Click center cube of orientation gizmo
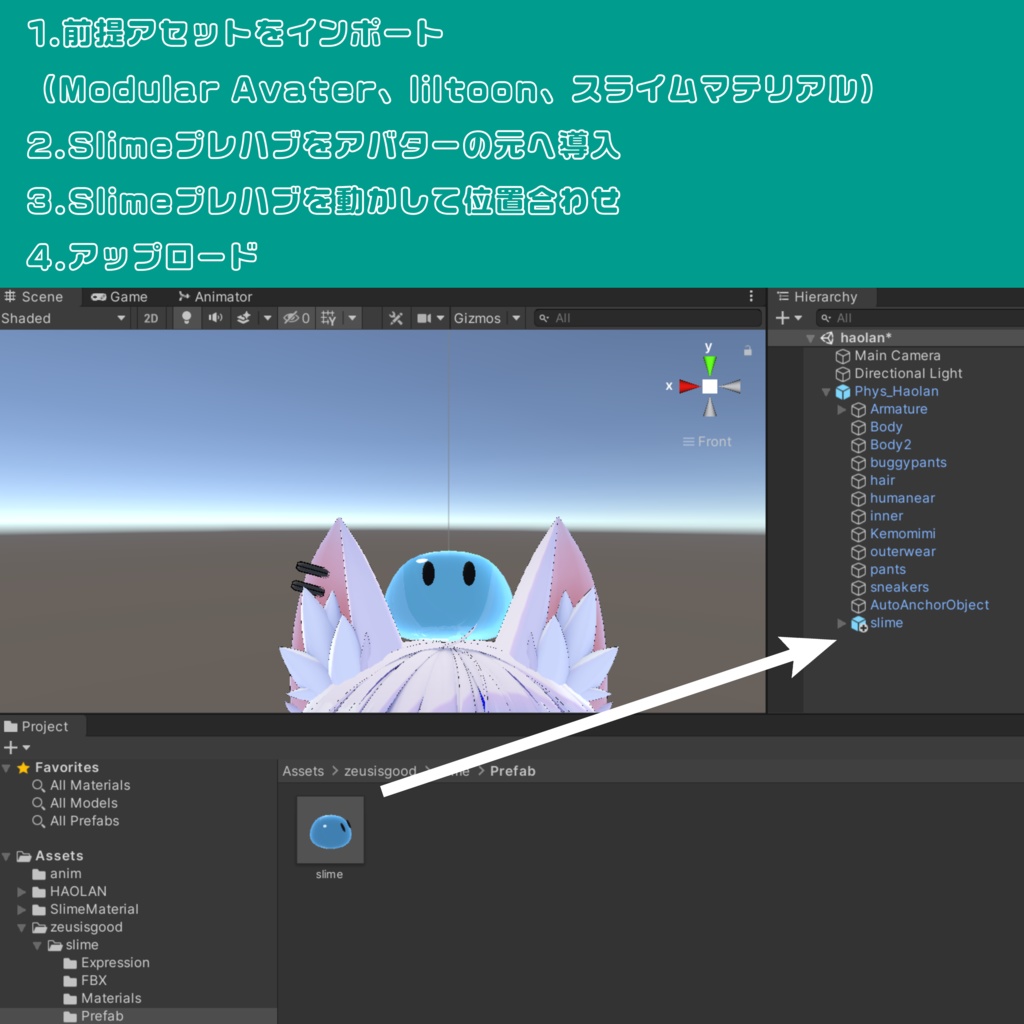 pyautogui.click(x=710, y=387)
